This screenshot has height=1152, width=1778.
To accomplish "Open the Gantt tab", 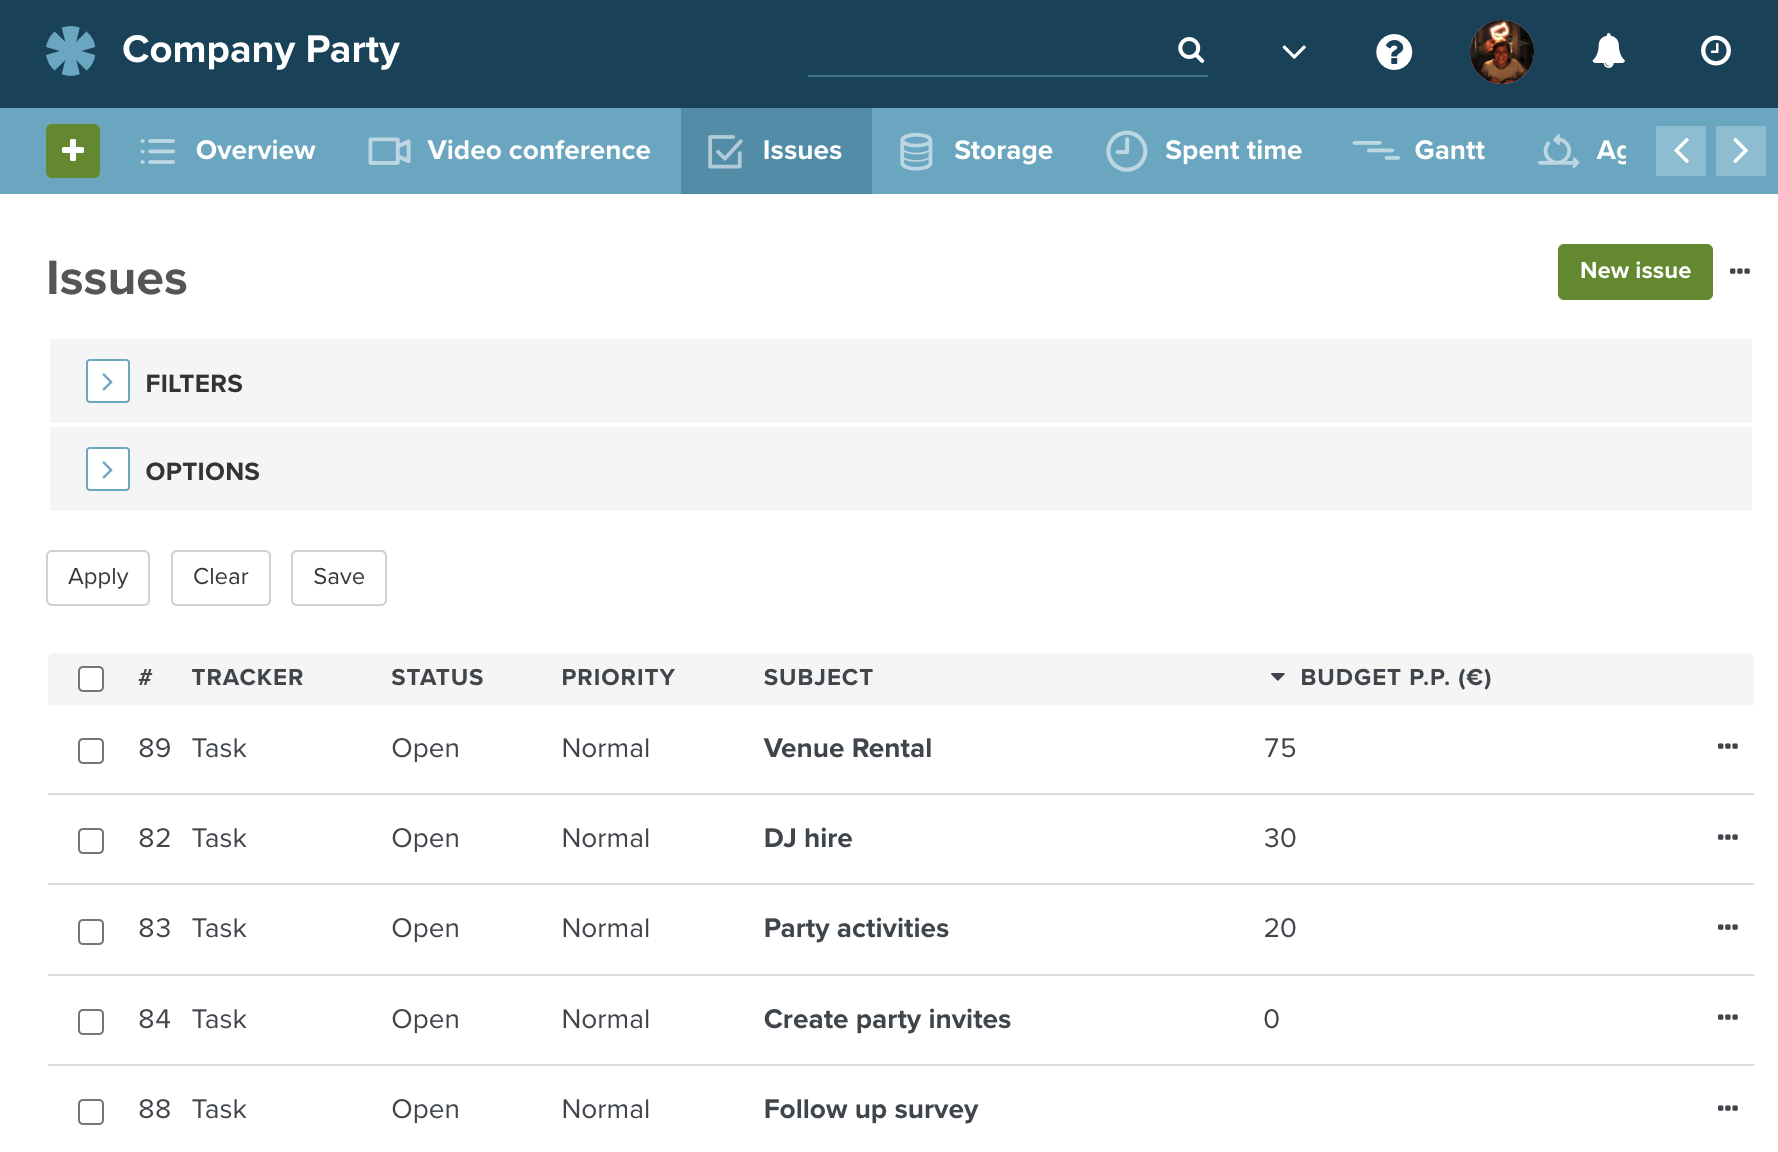I will (1449, 151).
